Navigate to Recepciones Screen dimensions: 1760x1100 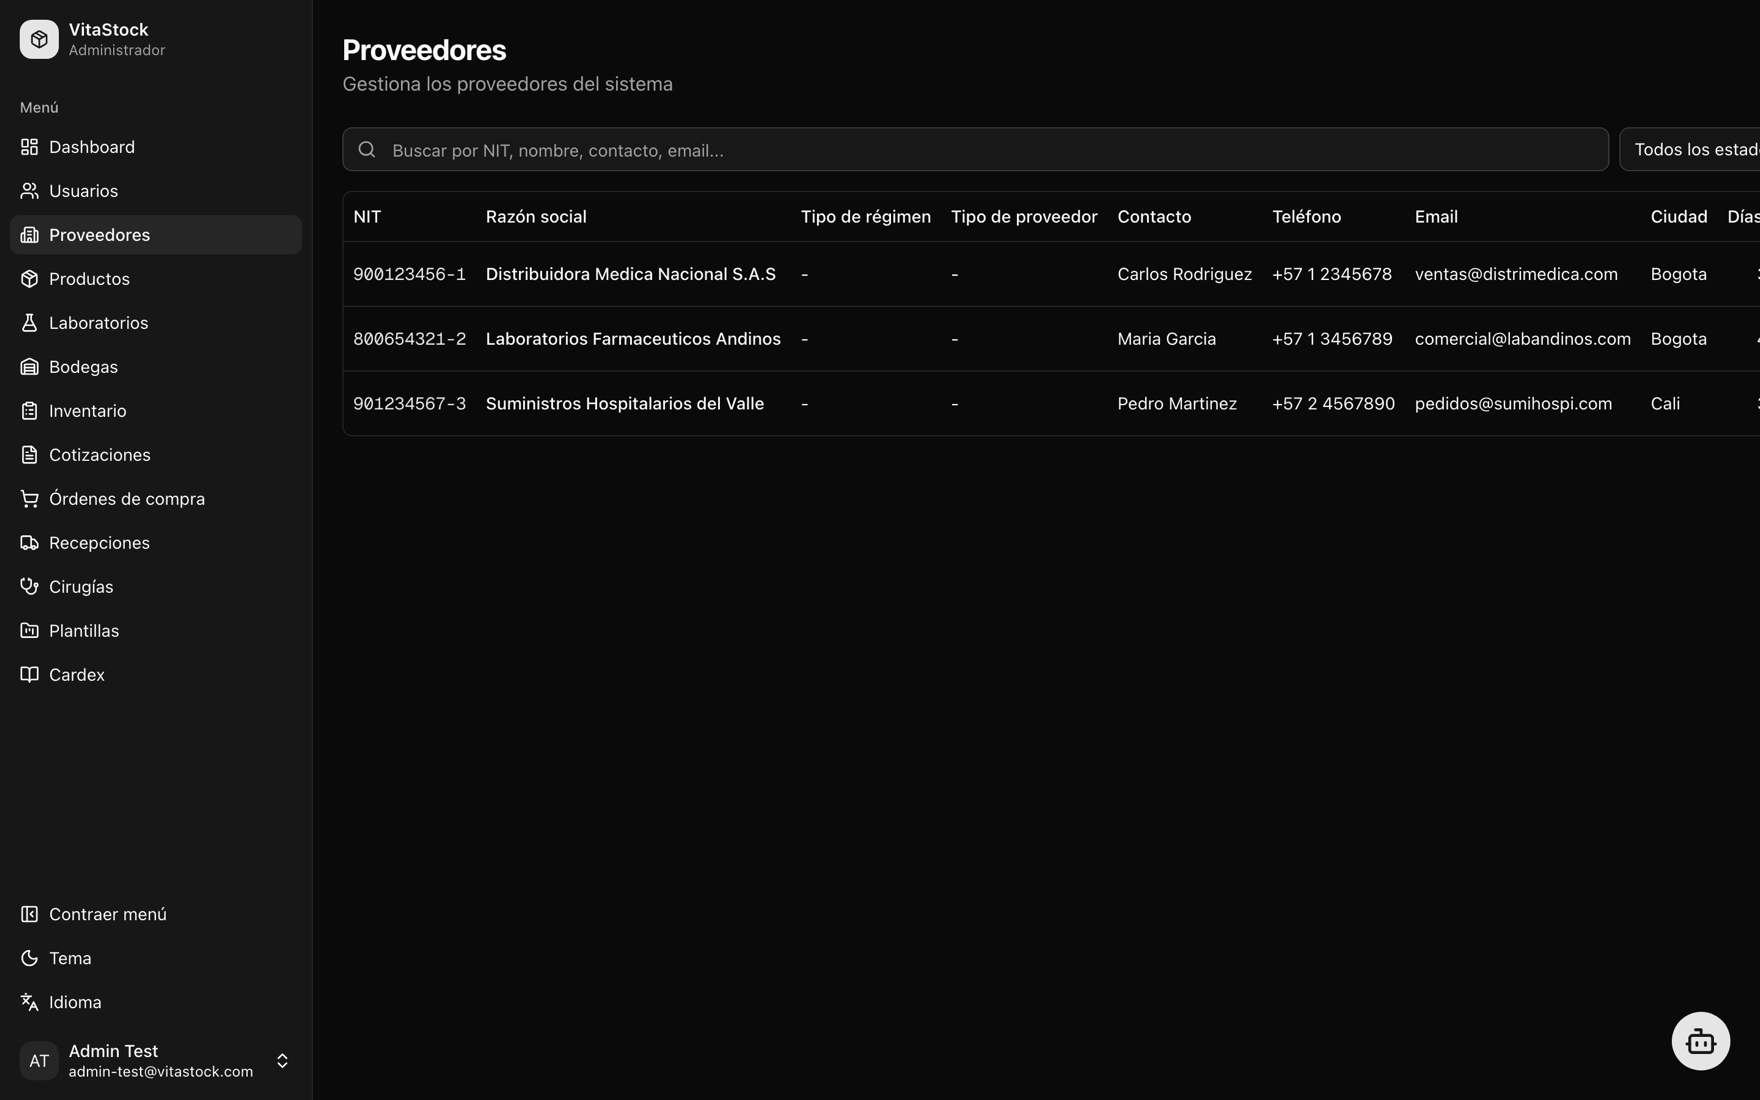pyautogui.click(x=156, y=543)
